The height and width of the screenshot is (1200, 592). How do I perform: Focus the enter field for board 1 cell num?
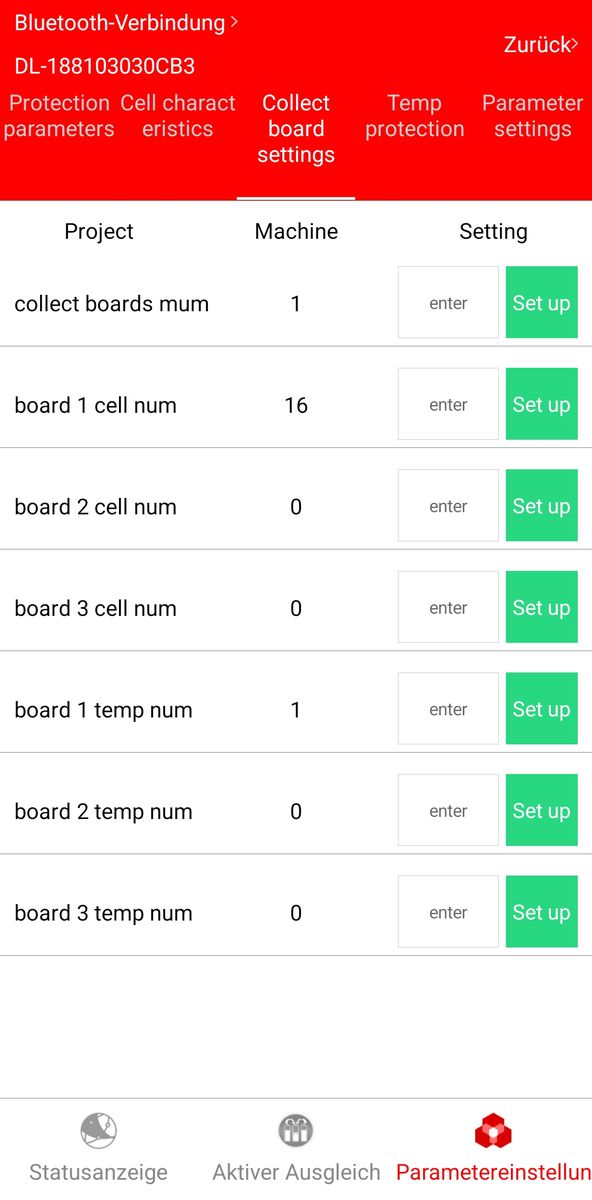click(x=448, y=404)
